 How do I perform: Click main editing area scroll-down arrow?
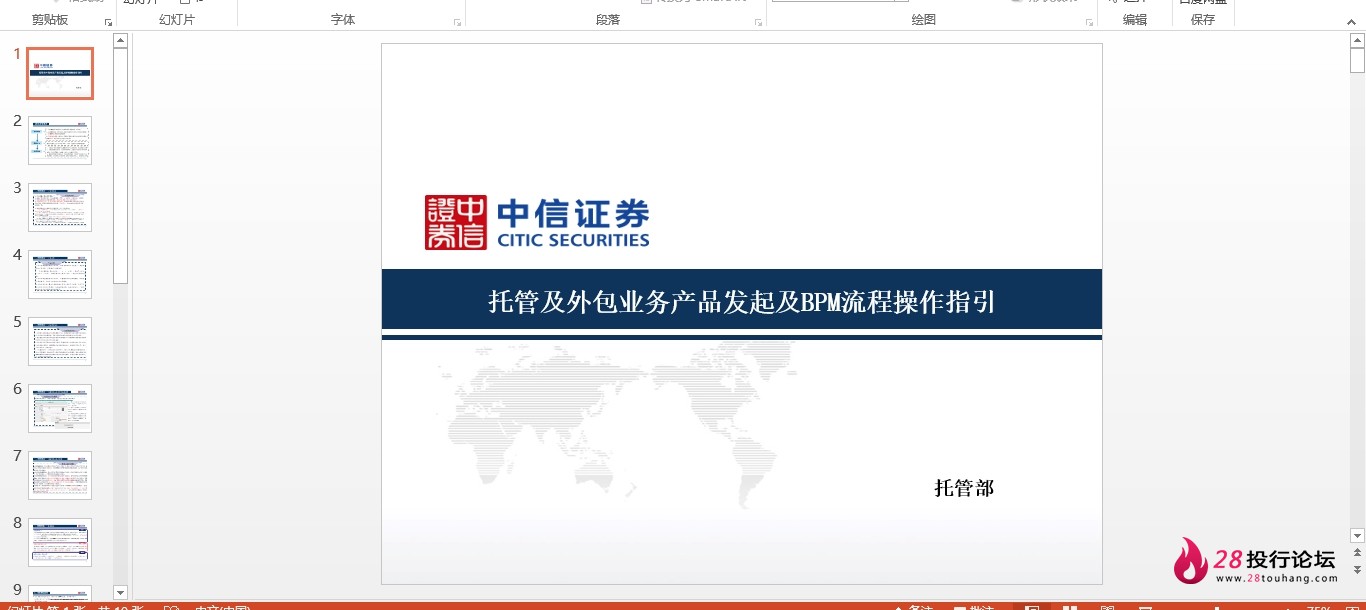click(x=1357, y=536)
